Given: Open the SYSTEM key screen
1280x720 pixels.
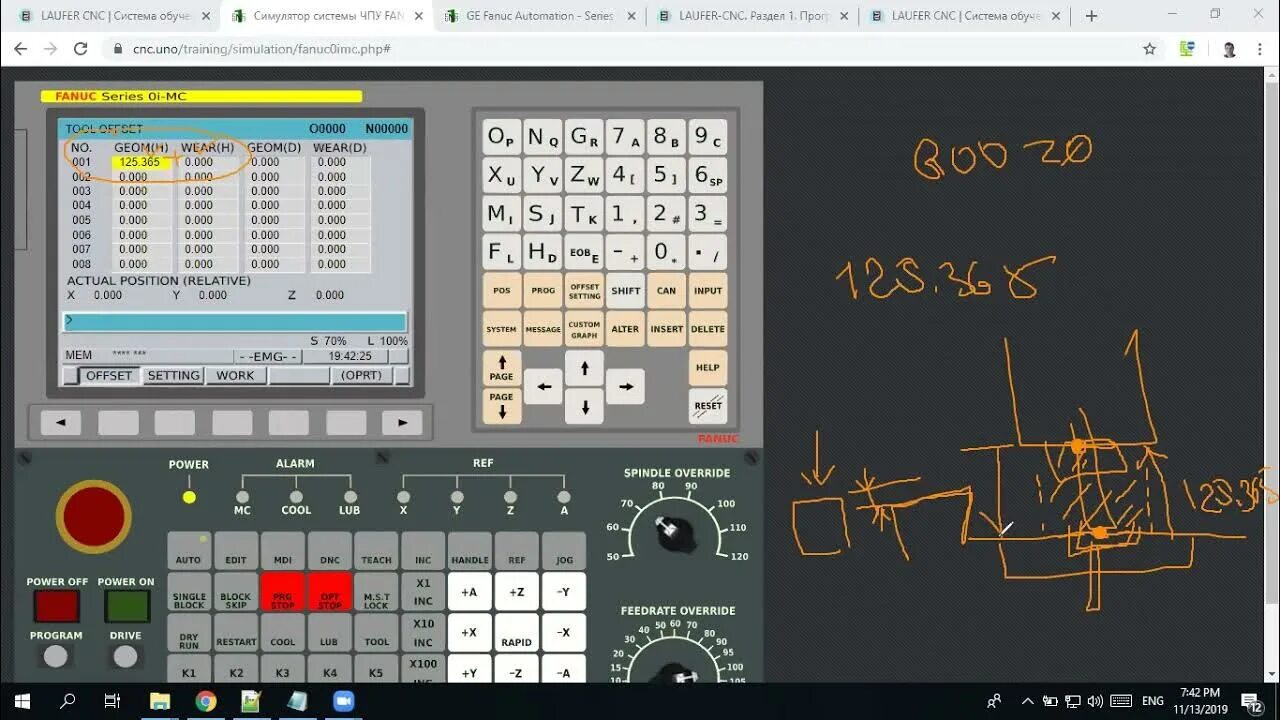Looking at the screenshot, I should pos(502,329).
